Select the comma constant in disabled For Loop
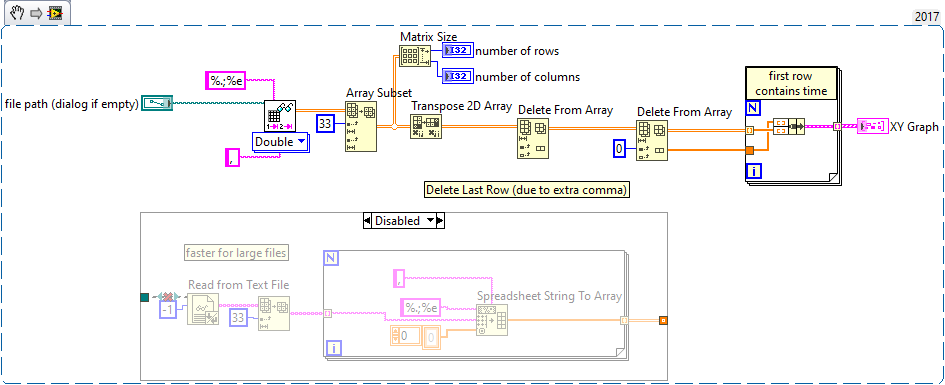Screen dimensions: 945x385 tap(399, 278)
